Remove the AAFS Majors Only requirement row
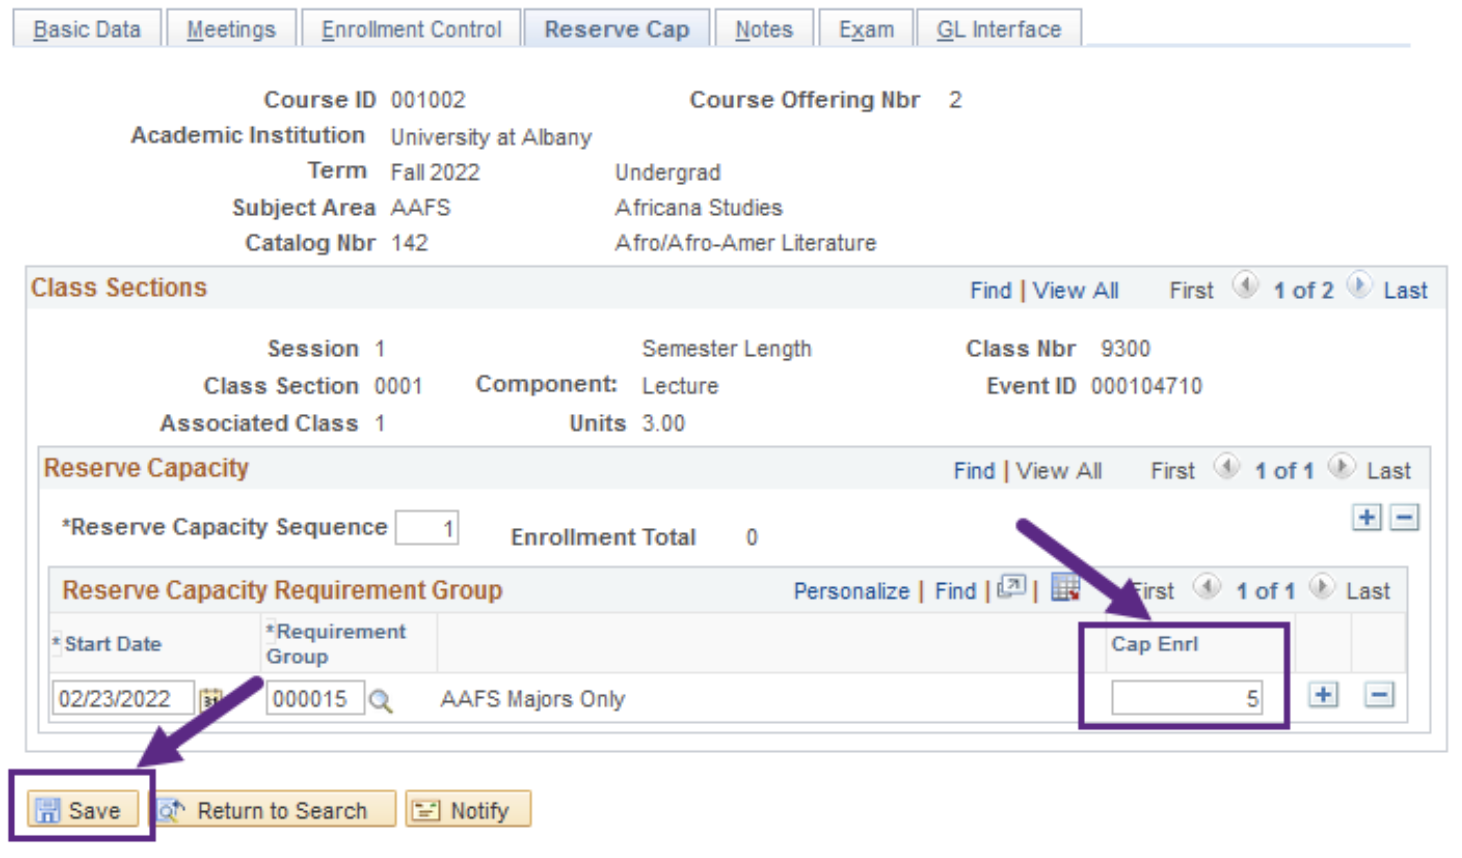Image resolution: width=1462 pixels, height=858 pixels. click(1379, 695)
